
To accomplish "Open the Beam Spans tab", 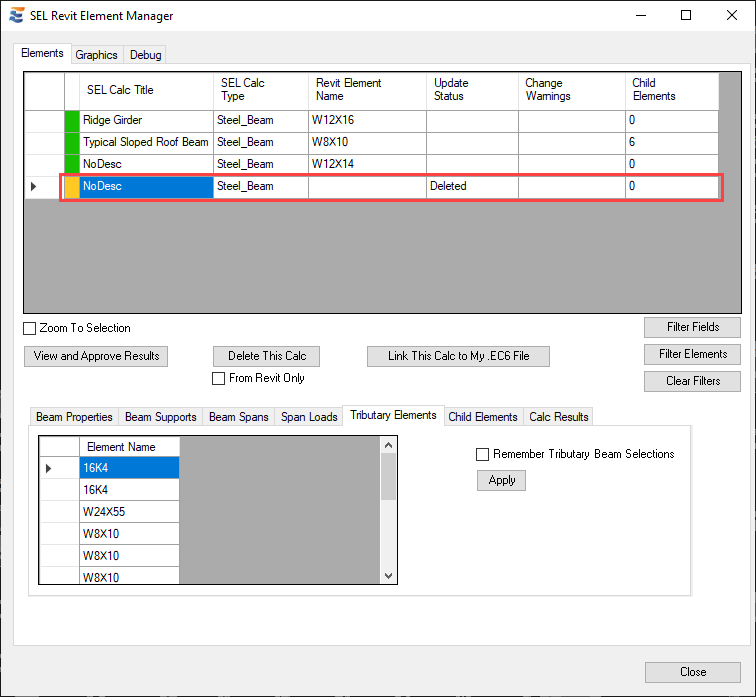I will coord(239,417).
